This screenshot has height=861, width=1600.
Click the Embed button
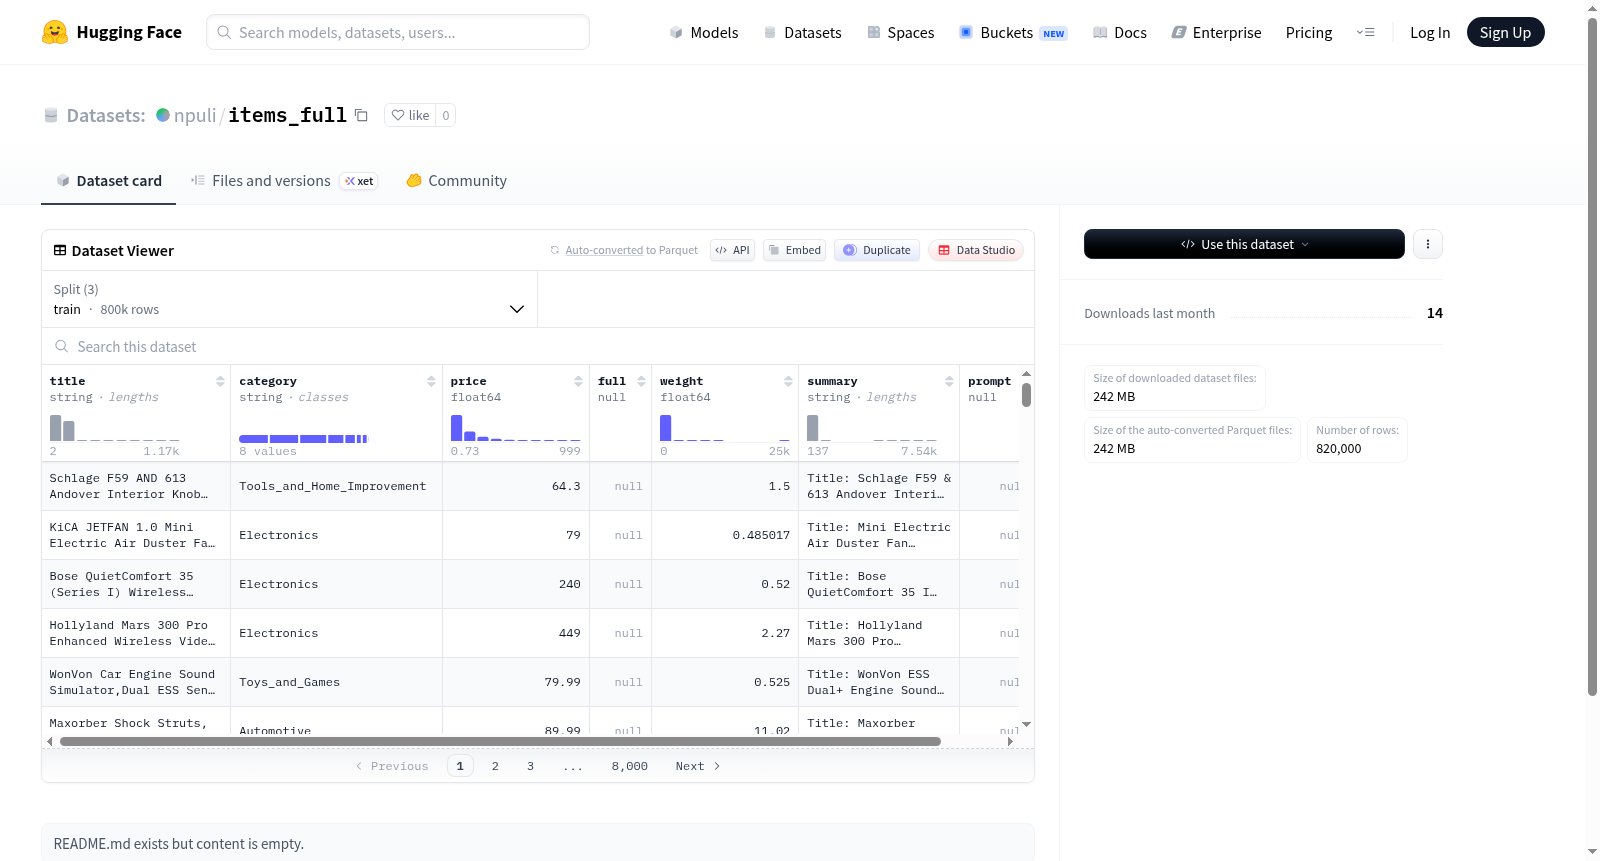794,250
